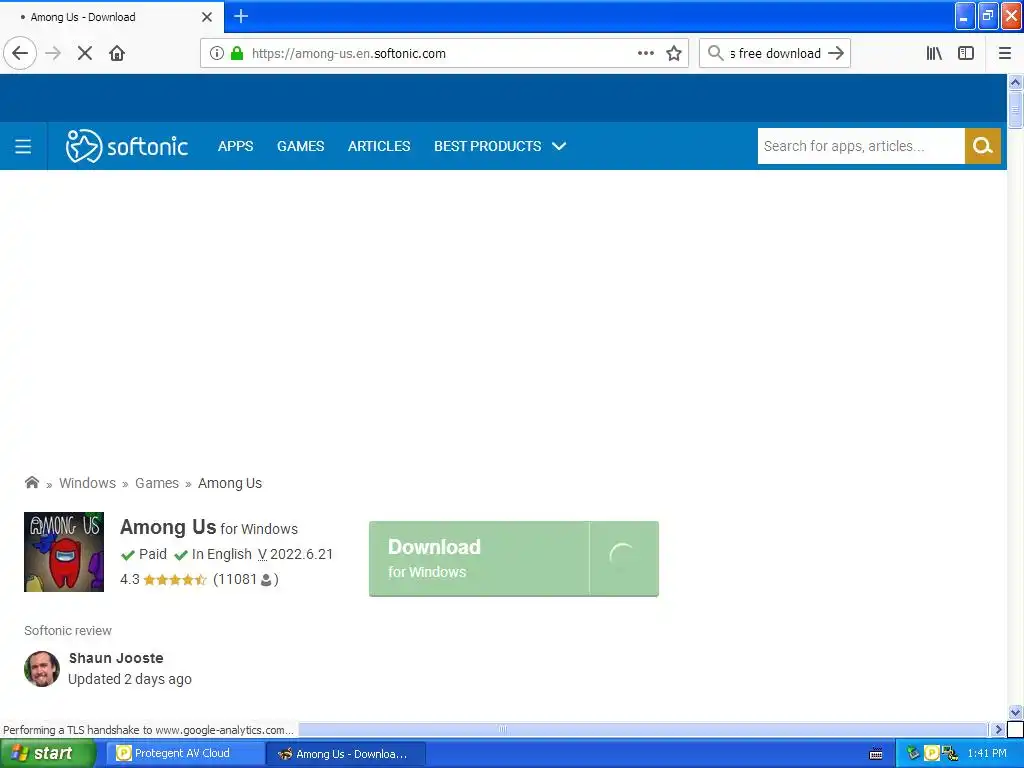Screen dimensions: 1024x768
Task: Show site information icon in address bar
Action: click(x=216, y=53)
